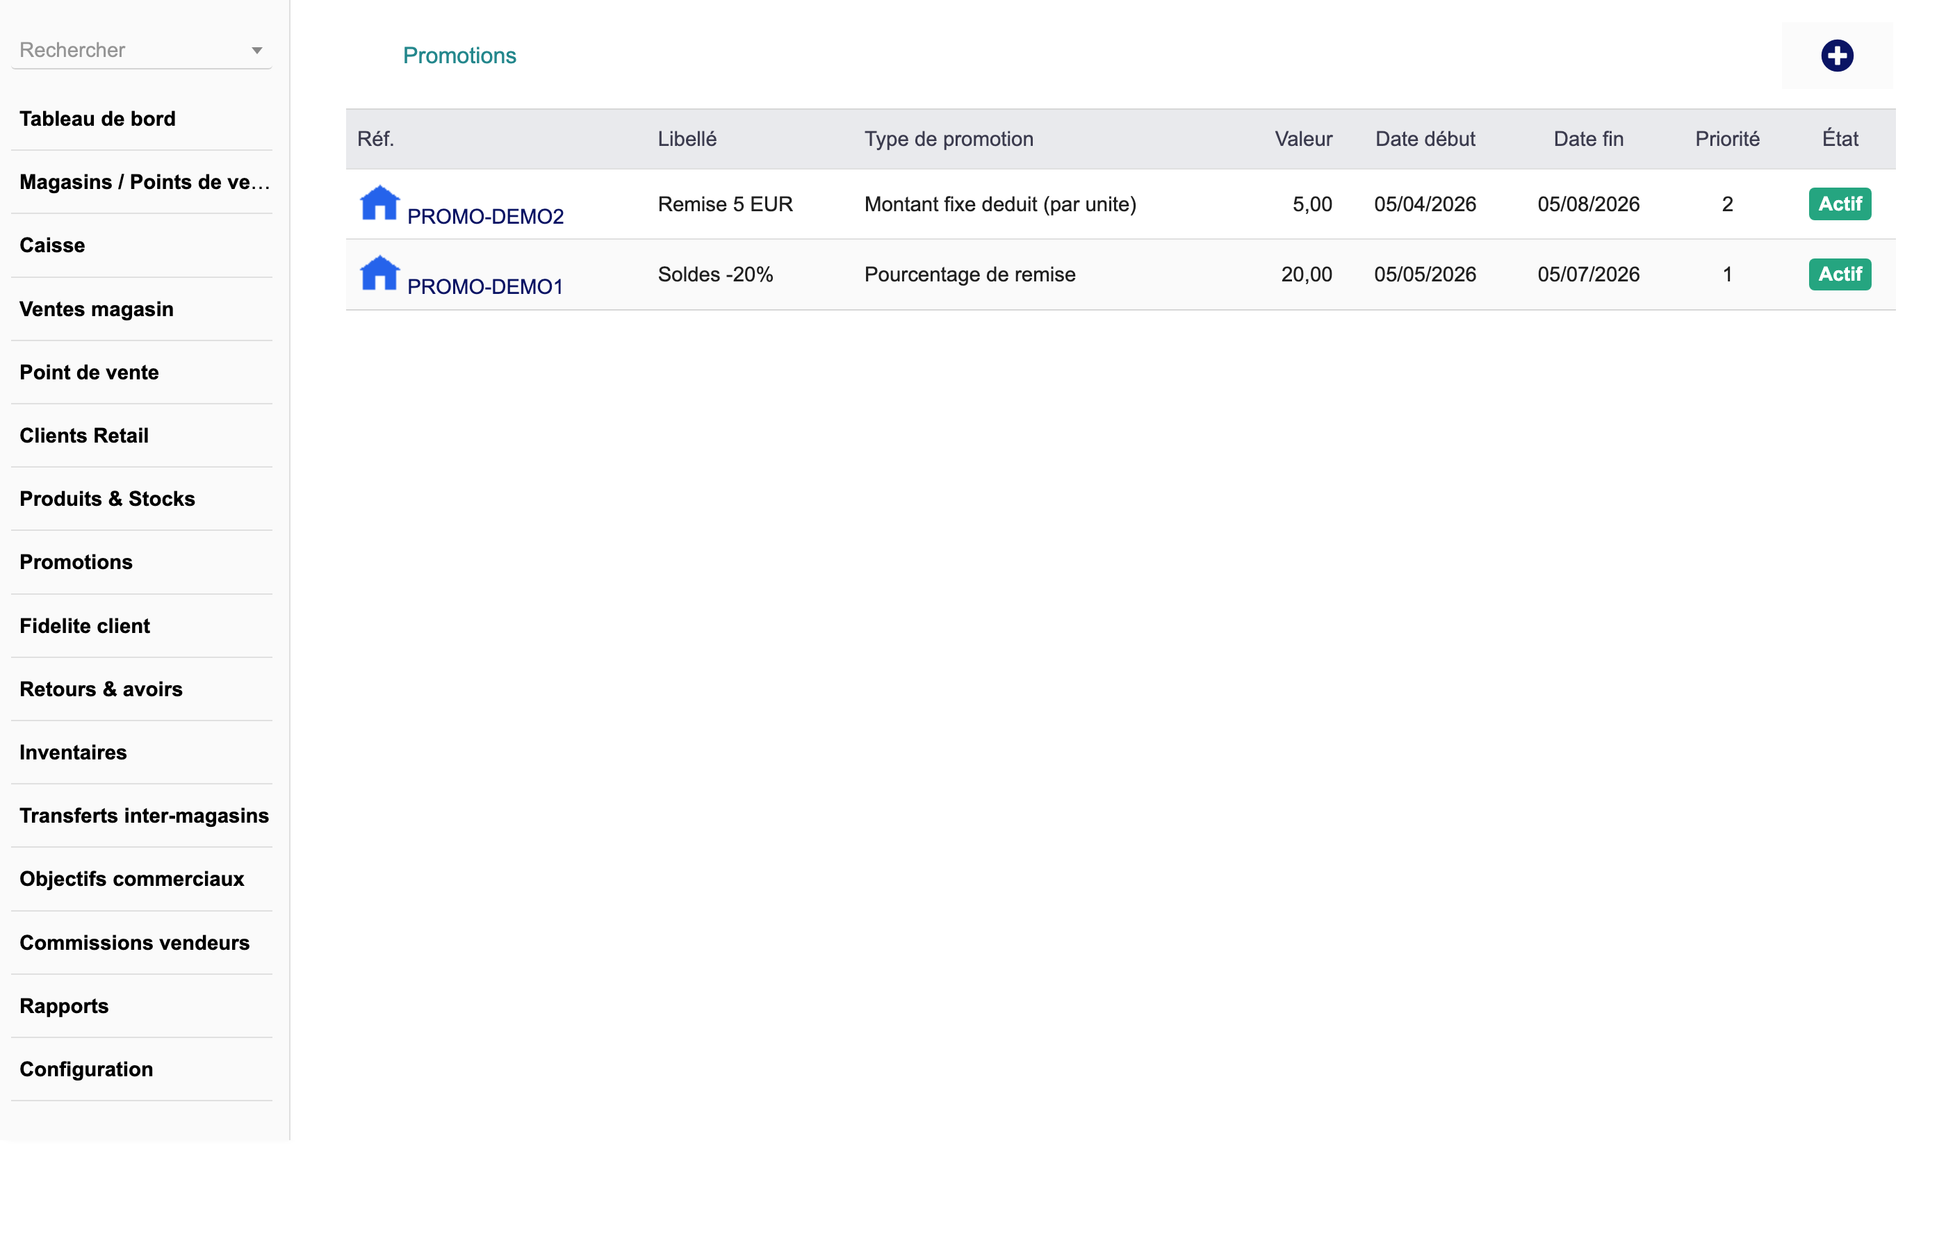Click the plus icon to add promotion
Image resolution: width=1946 pixels, height=1234 pixels.
[x=1836, y=55]
